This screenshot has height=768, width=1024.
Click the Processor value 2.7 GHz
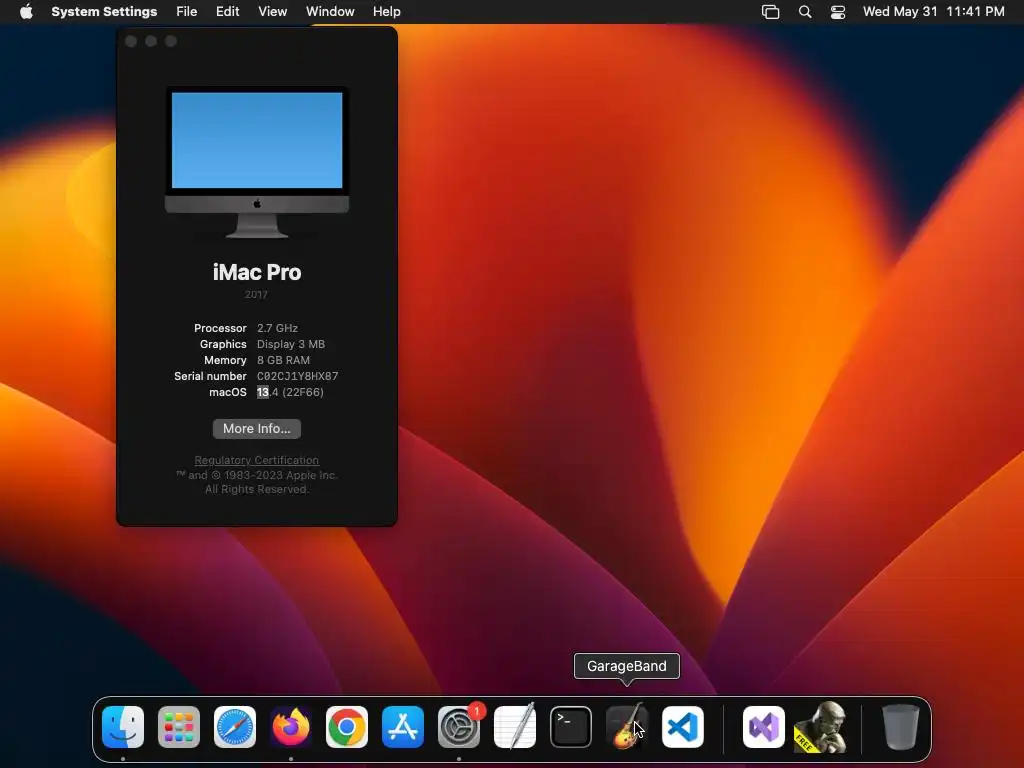(x=277, y=328)
